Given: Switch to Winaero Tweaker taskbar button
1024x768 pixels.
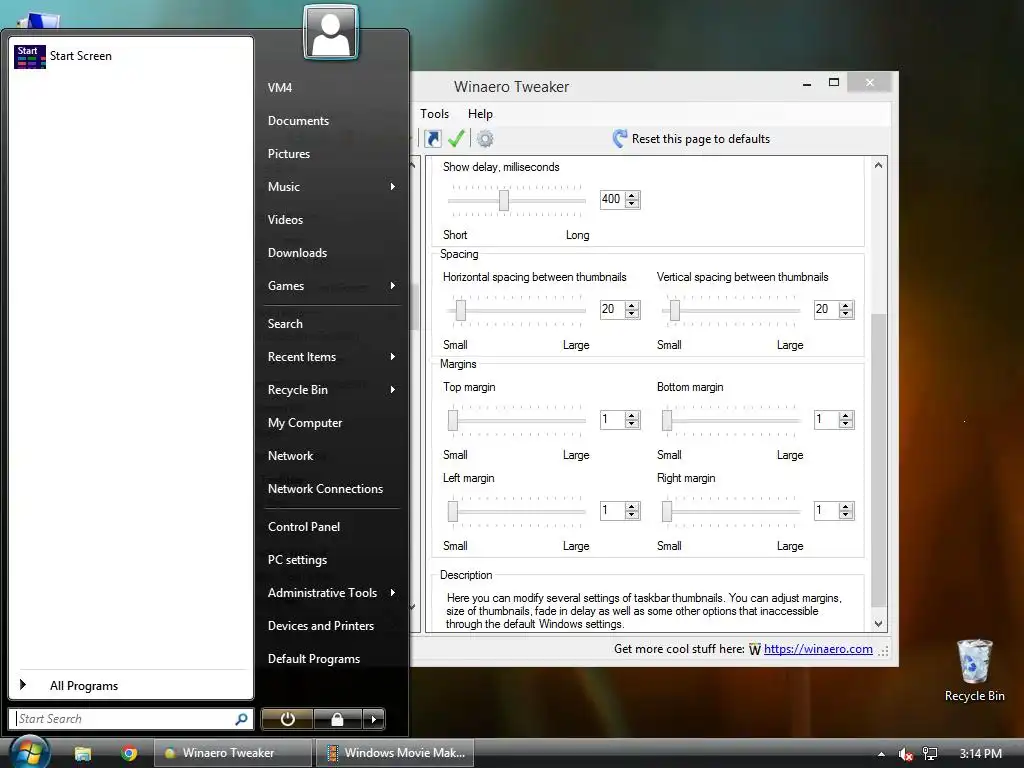Looking at the screenshot, I should [232, 753].
